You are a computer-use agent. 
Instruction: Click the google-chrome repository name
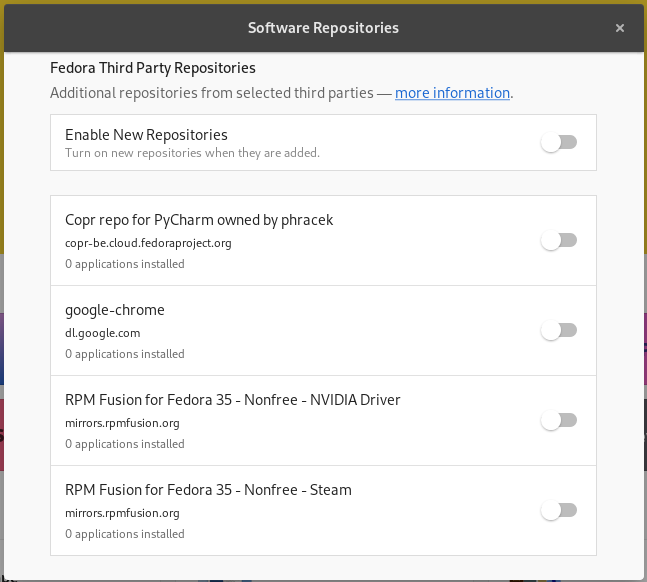point(115,310)
